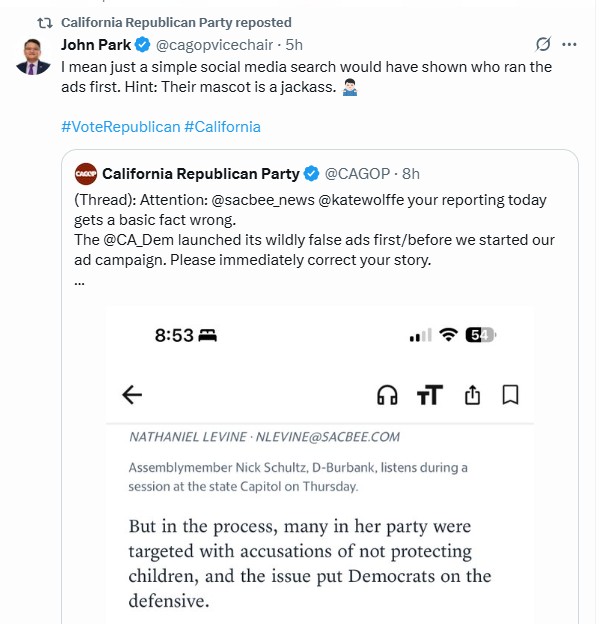Click the quoted post's verified badge
Viewport: 604px width, 624px height.
312,174
